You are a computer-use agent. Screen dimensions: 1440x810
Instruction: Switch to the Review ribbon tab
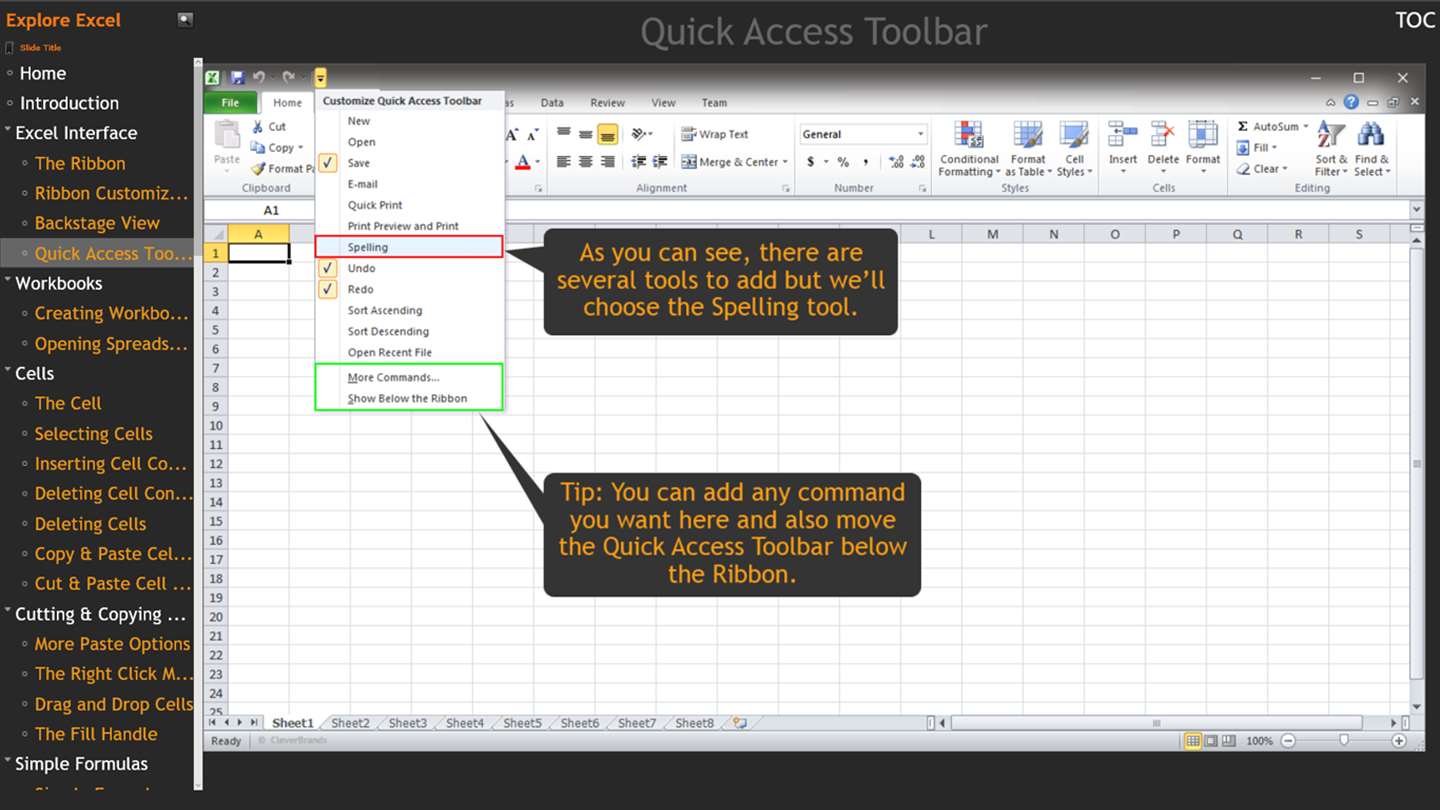tap(607, 102)
